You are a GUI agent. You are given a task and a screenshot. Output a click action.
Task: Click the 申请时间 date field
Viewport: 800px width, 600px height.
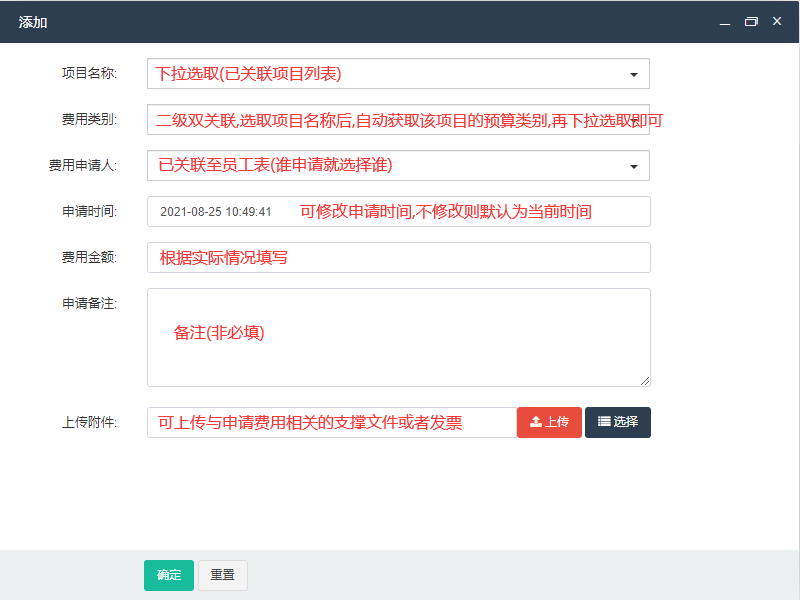[398, 212]
